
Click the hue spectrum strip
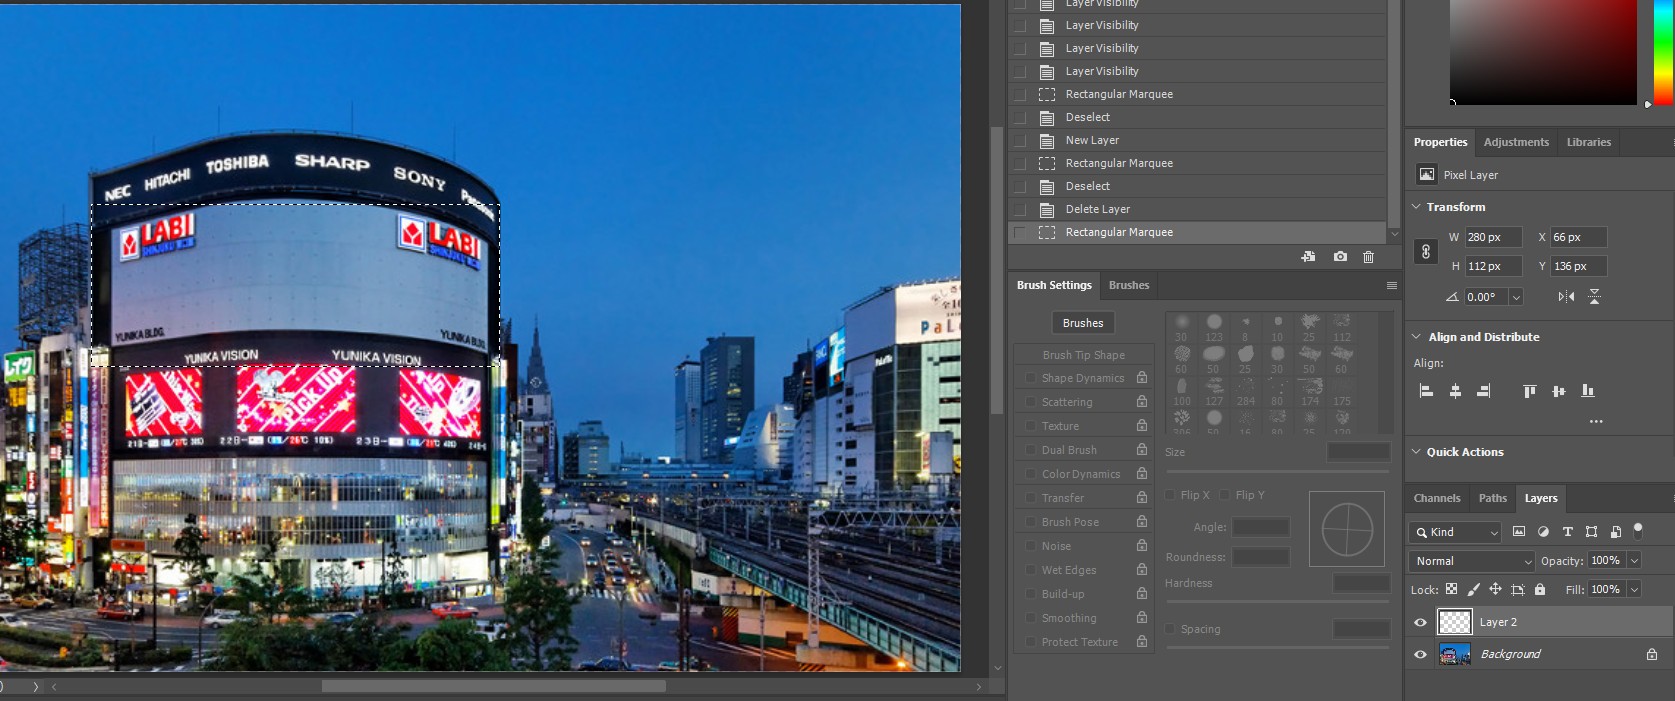1662,51
